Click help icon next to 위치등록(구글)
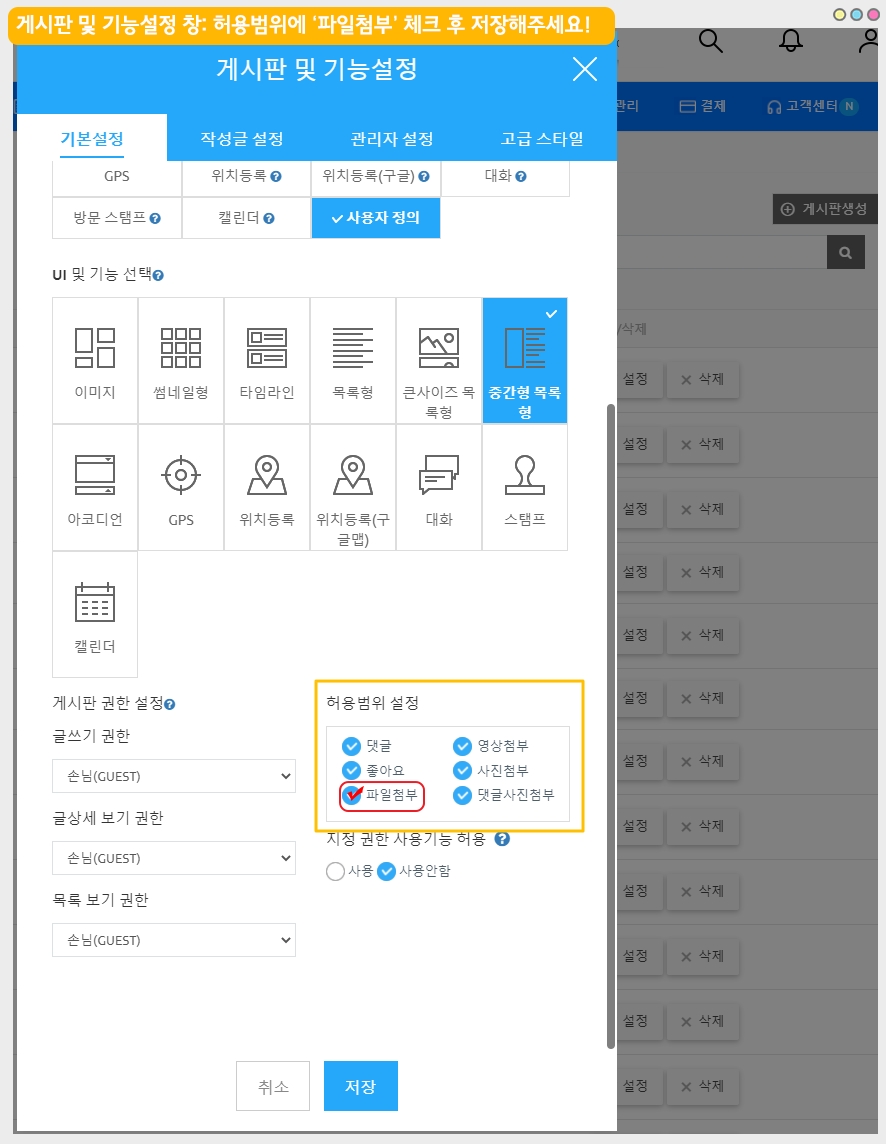886x1144 pixels. pos(424,177)
